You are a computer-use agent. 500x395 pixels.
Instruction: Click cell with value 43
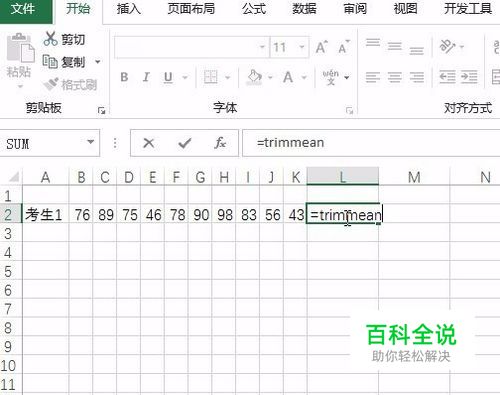click(295, 214)
